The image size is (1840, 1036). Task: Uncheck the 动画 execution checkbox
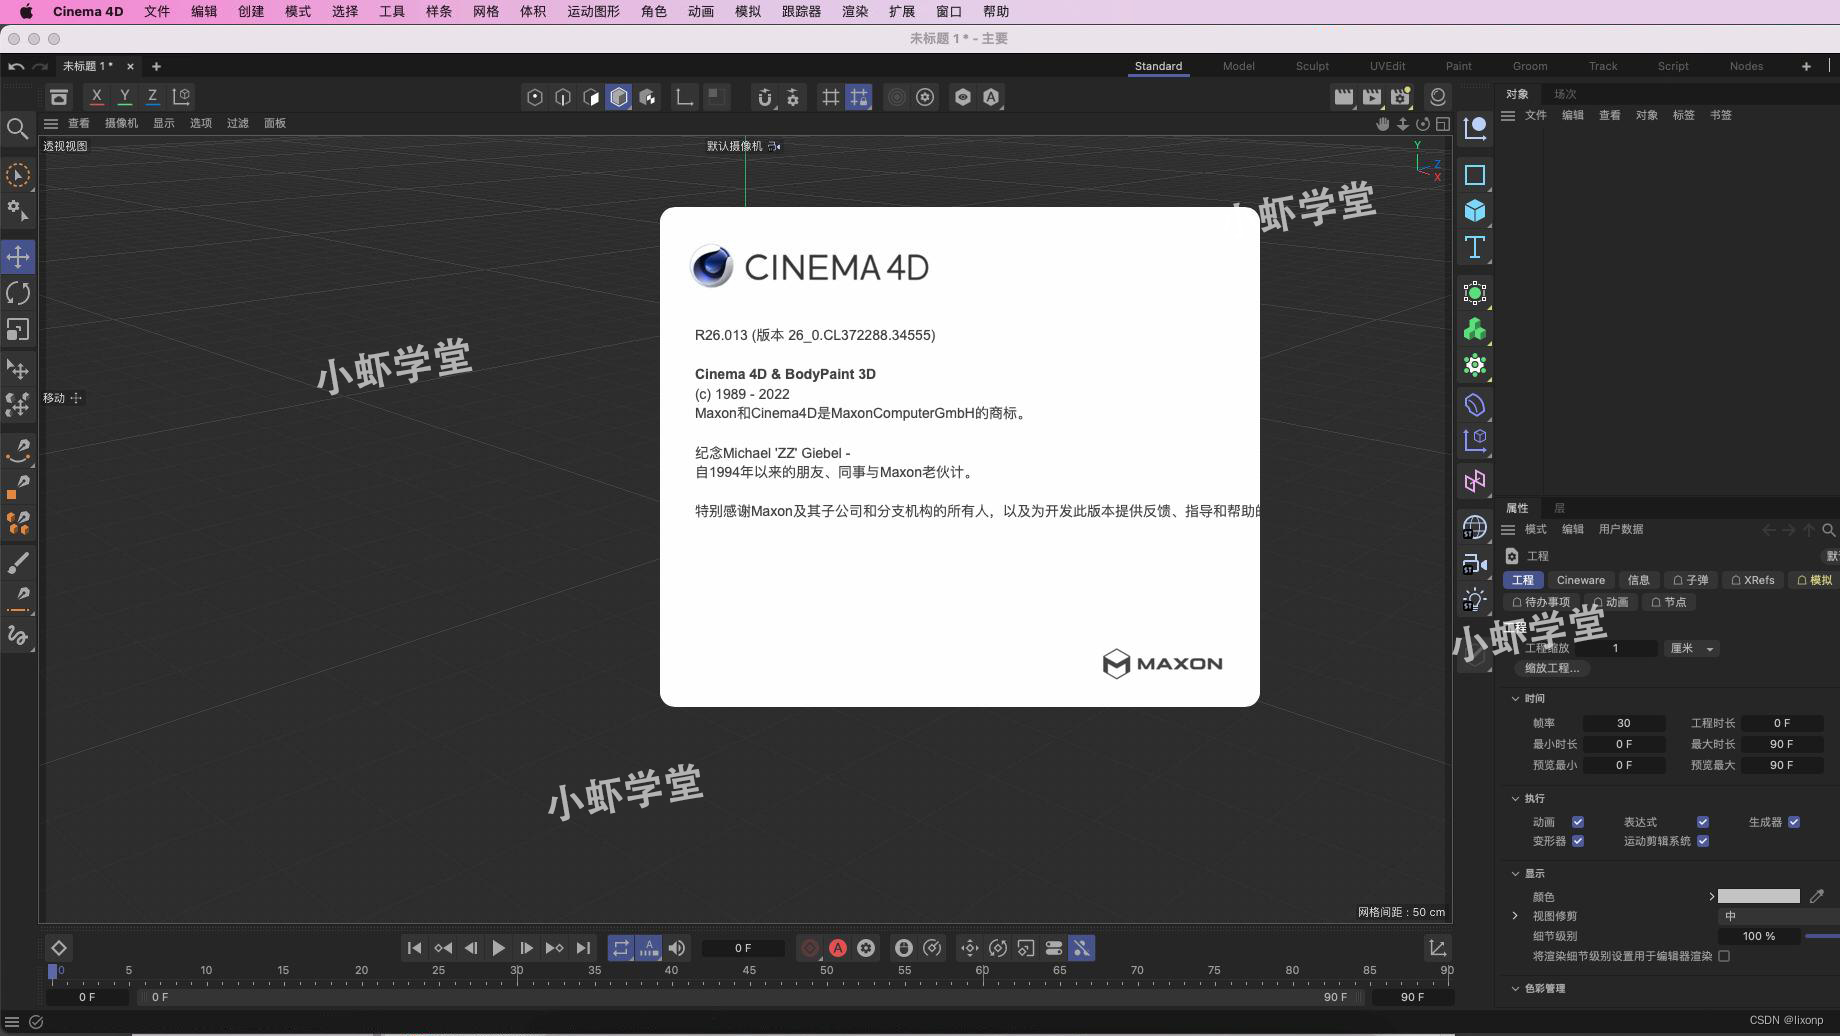coord(1578,822)
